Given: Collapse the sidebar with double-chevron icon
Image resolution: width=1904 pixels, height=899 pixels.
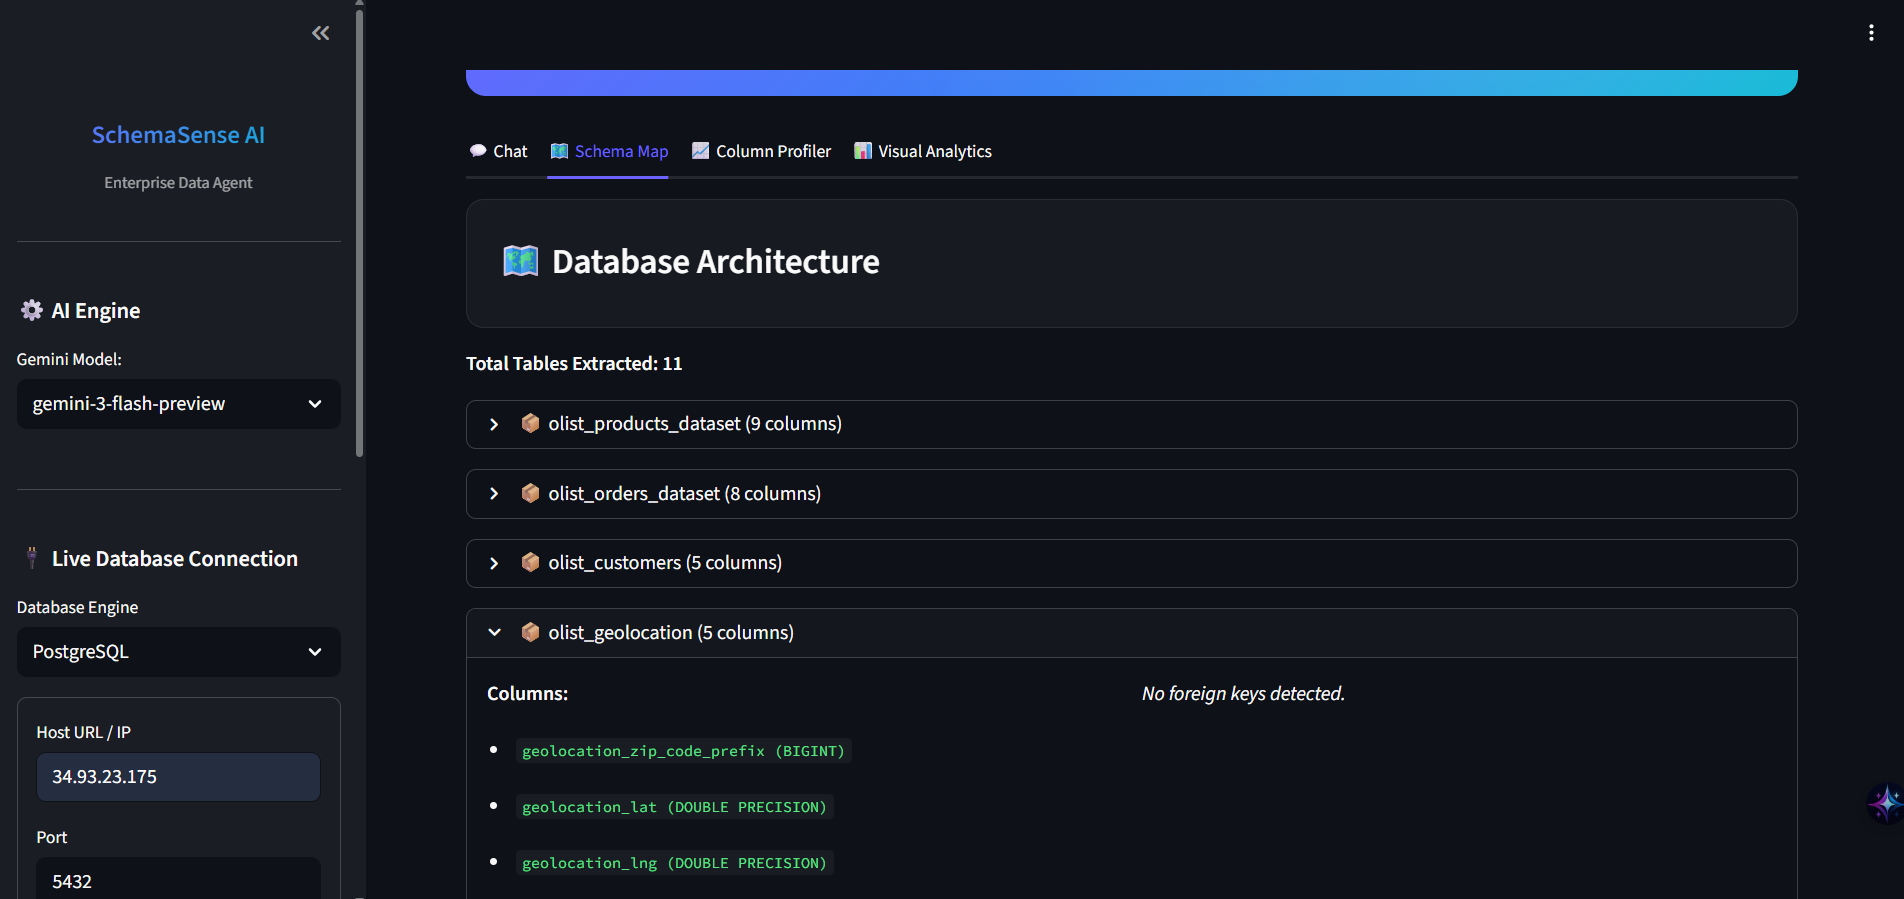Looking at the screenshot, I should (x=320, y=33).
